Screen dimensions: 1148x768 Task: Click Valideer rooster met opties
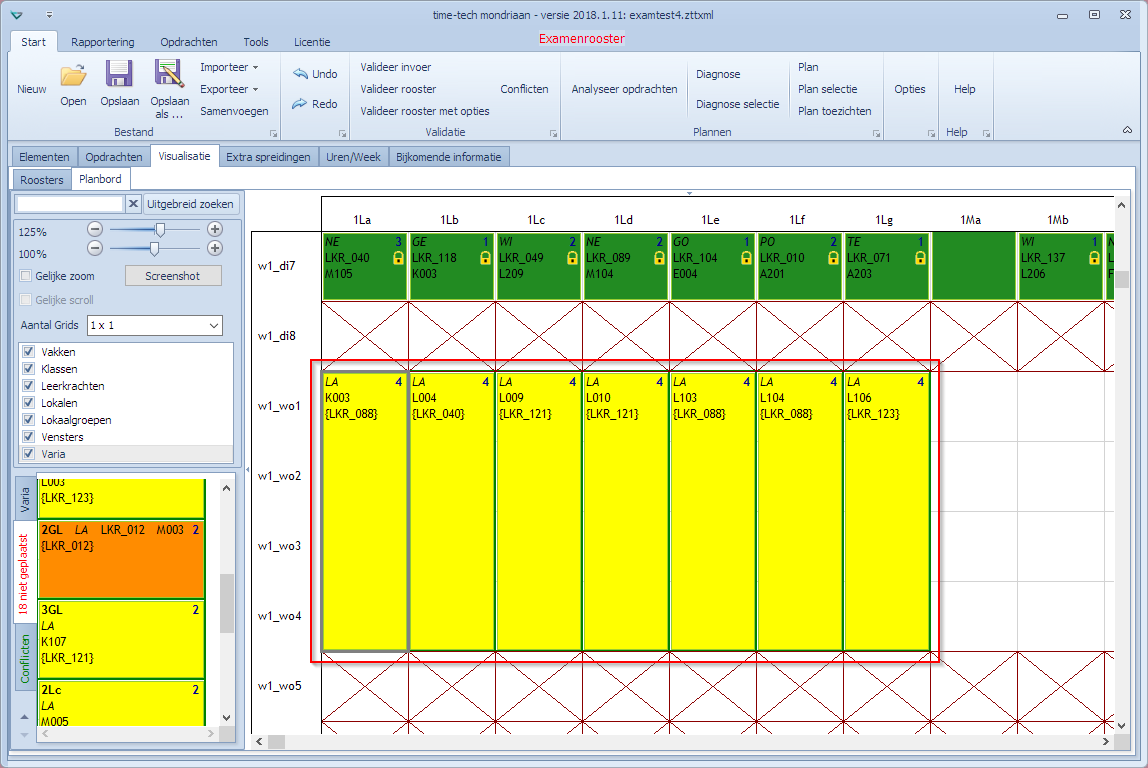(425, 111)
